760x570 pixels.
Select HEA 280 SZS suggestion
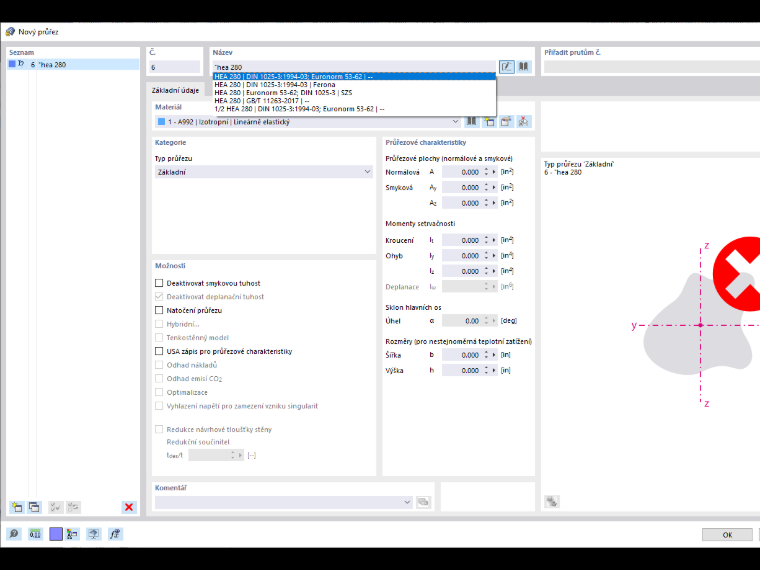[x=354, y=93]
